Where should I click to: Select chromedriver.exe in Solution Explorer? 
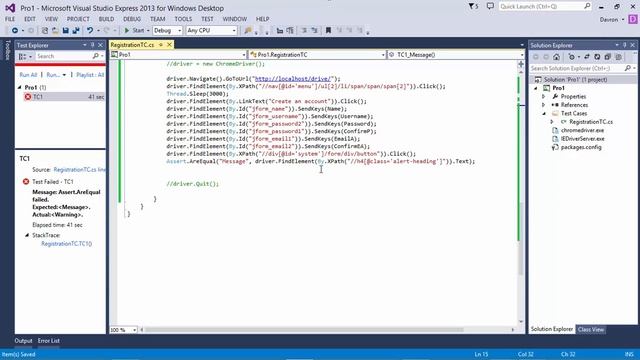tap(582, 131)
